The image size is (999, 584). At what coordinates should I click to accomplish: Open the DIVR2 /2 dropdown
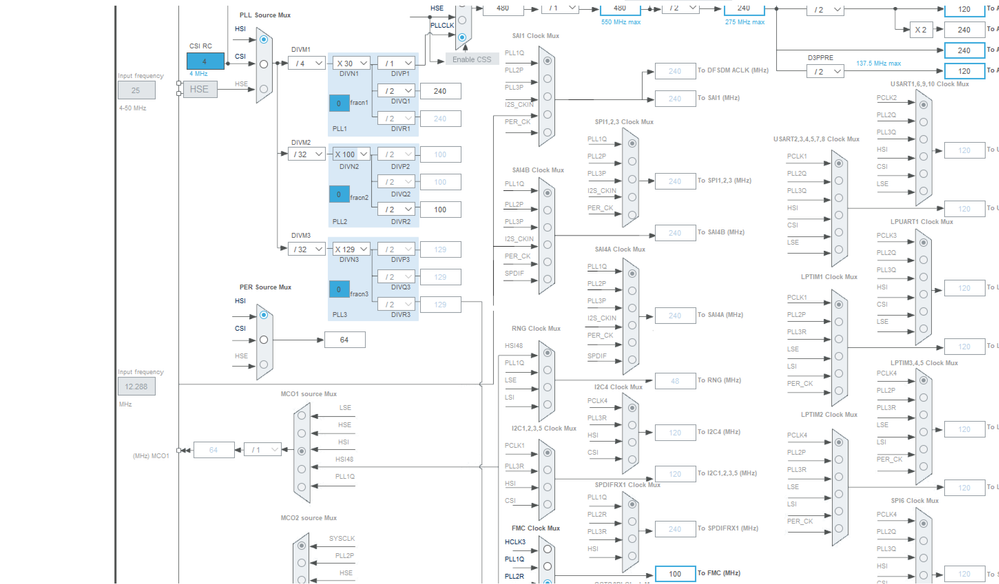(396, 209)
